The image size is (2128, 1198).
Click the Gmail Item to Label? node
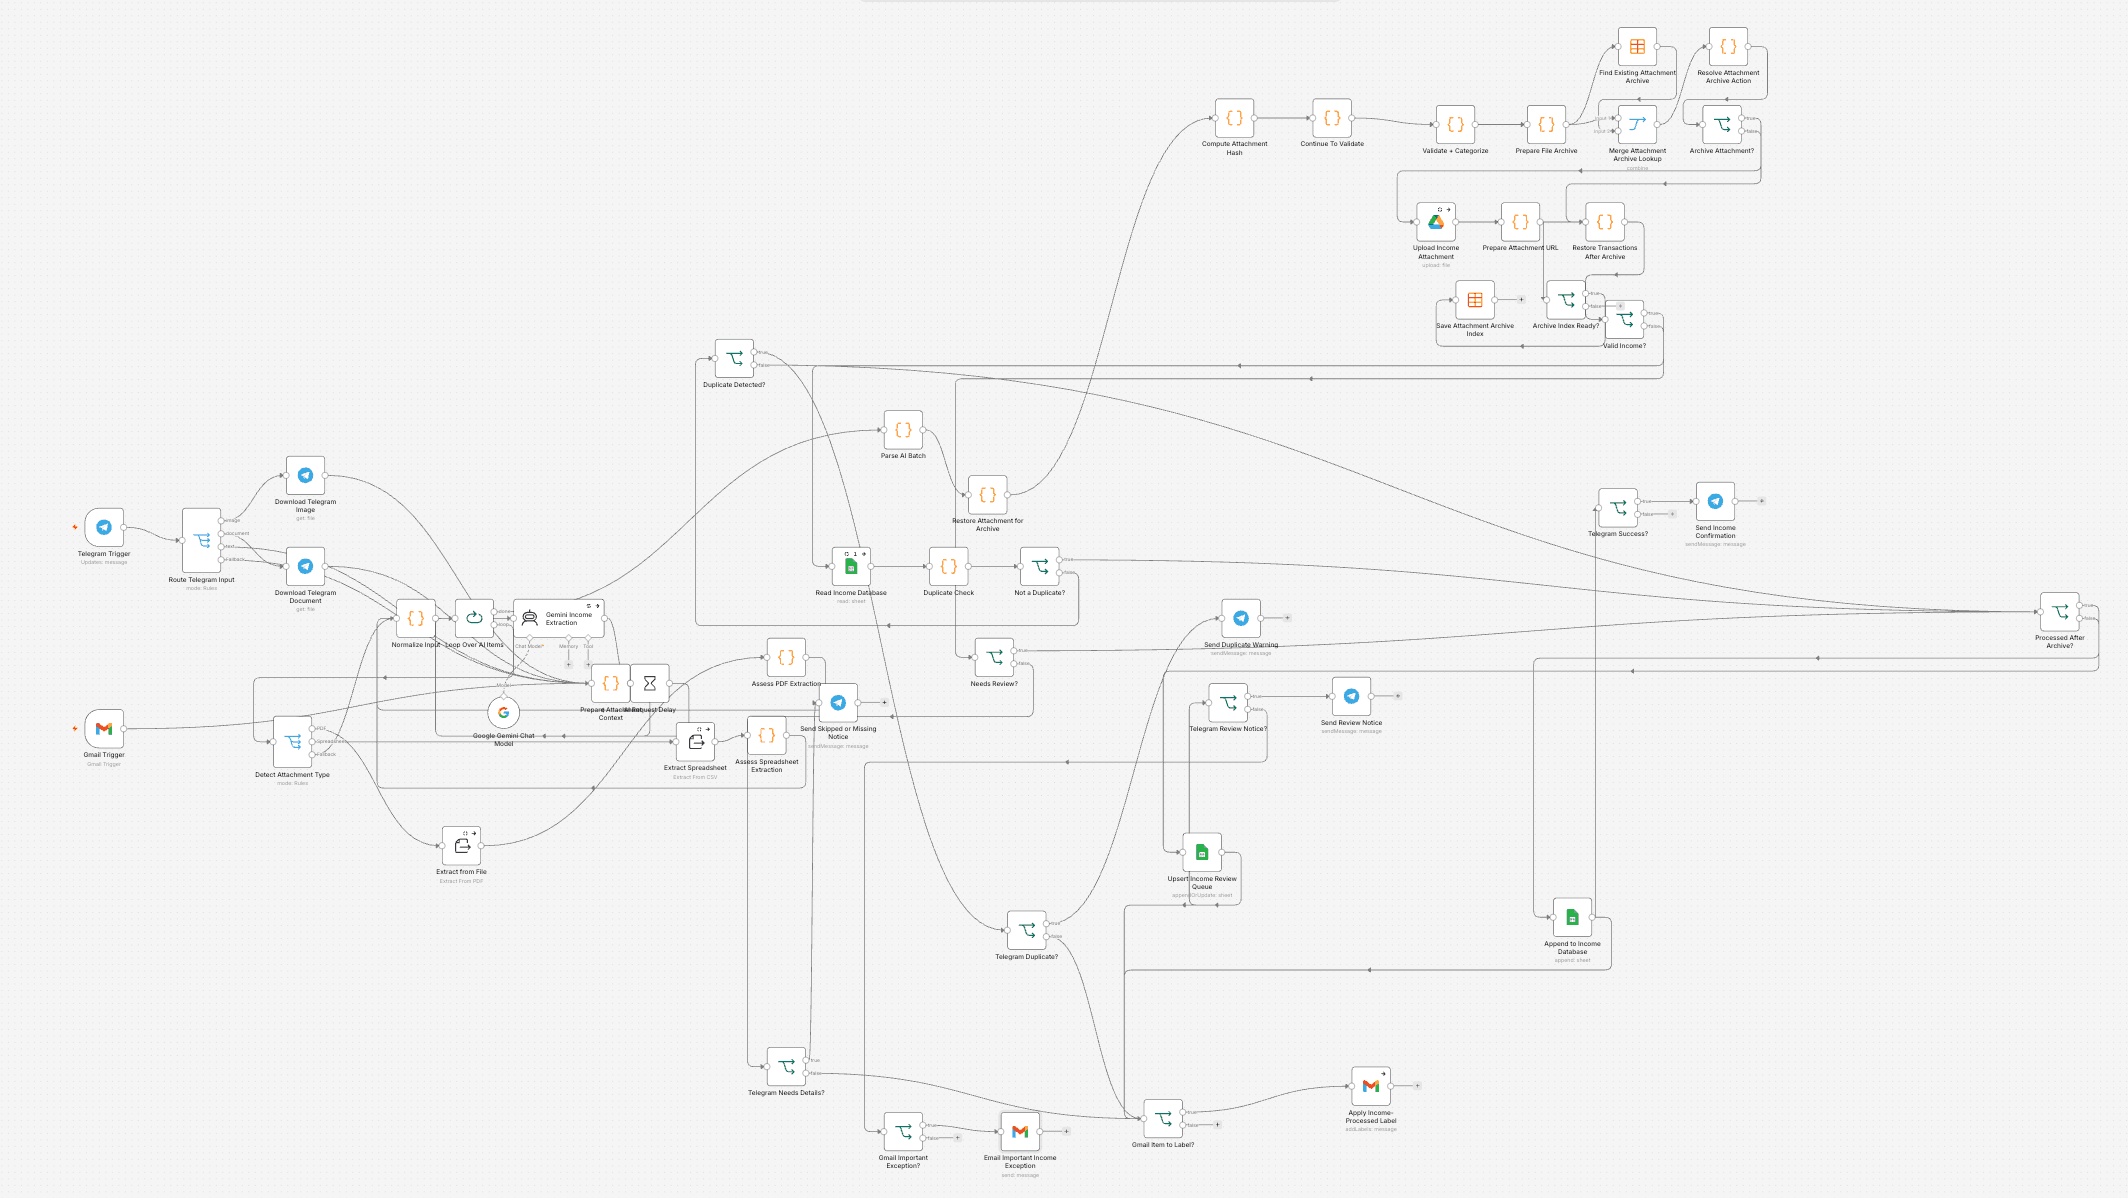(x=1163, y=1118)
